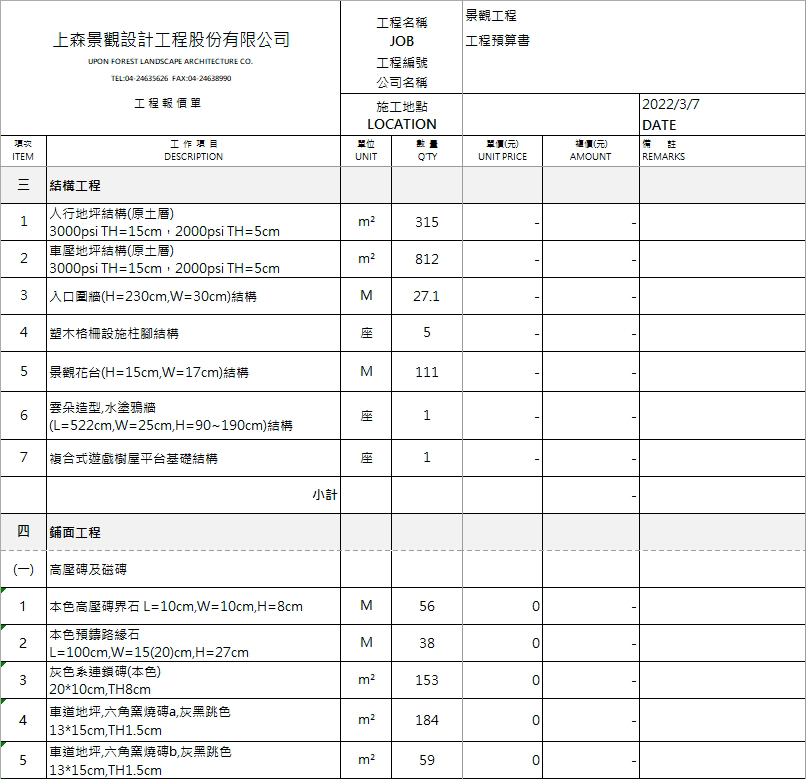Click the quantity cell showing 315
Viewport: 806px width, 779px height.
427,222
